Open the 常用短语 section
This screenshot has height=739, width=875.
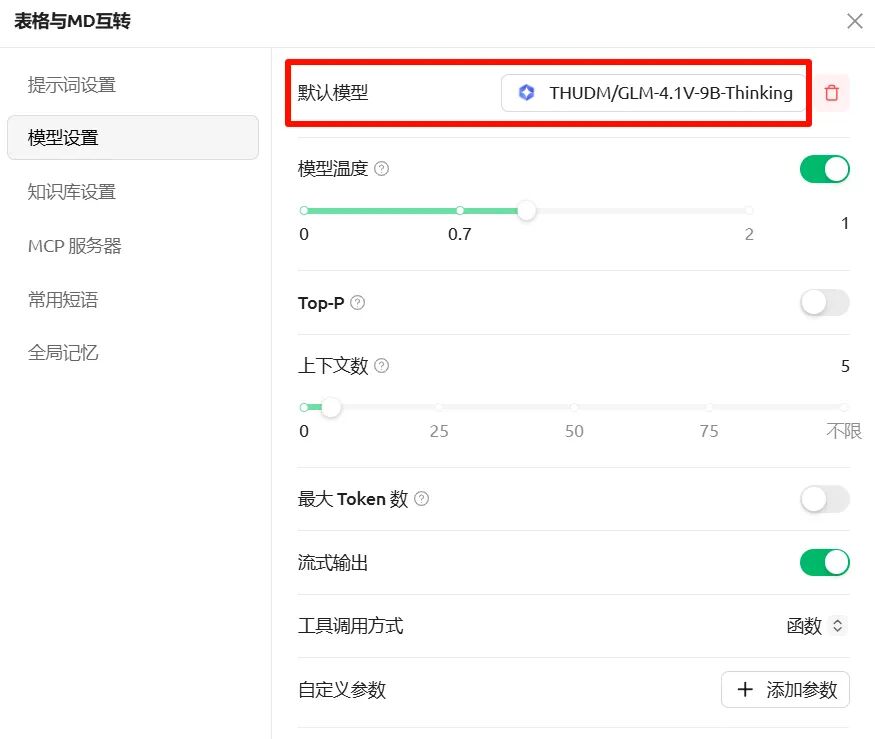click(x=62, y=299)
